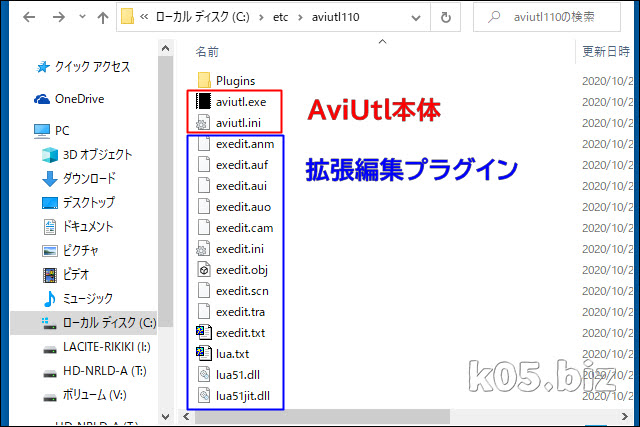
Task: Click the ドキュメント page icon
Action: [x=50, y=227]
